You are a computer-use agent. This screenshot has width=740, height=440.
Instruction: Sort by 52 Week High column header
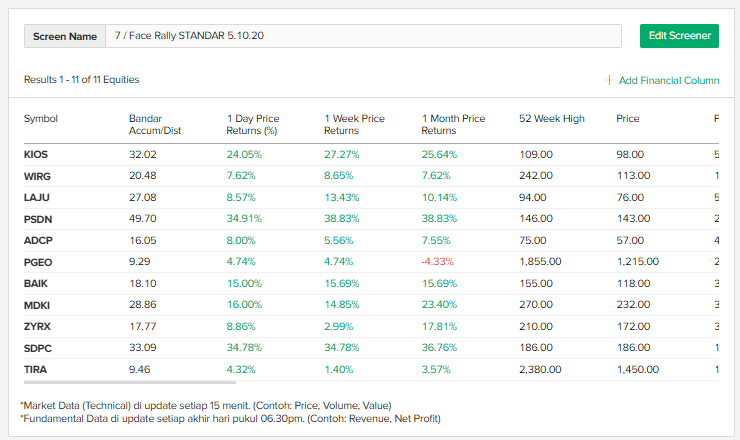click(x=551, y=118)
